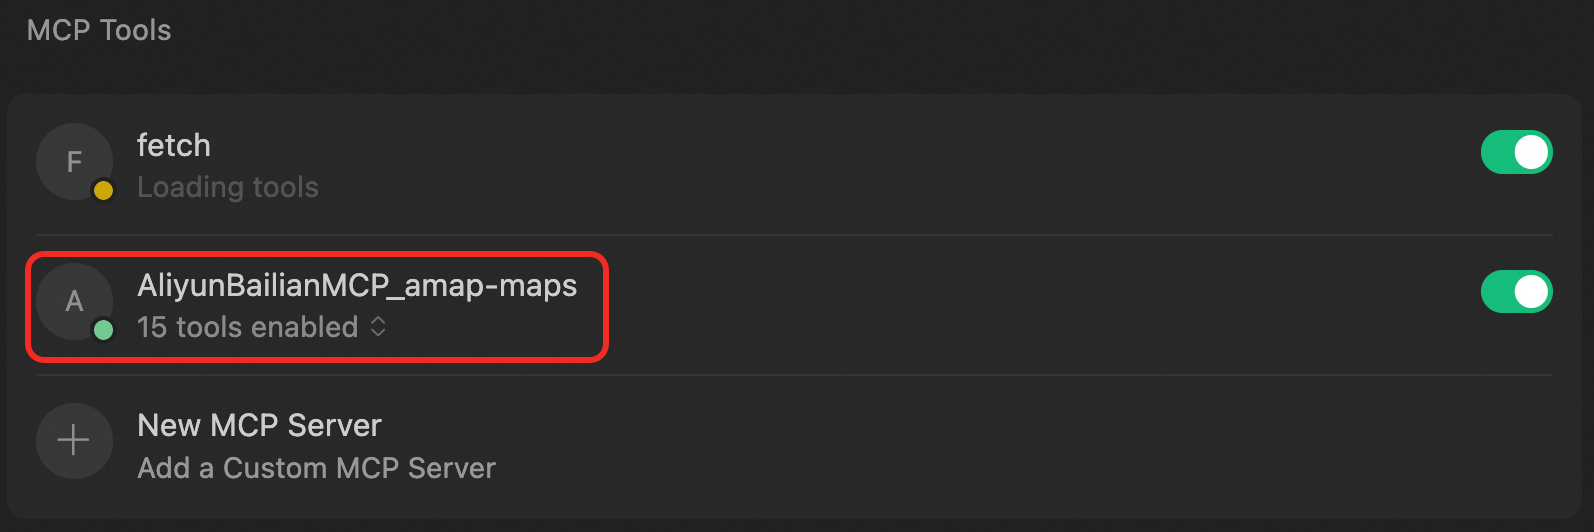Image resolution: width=1594 pixels, height=532 pixels.
Task: Click the red outline around the amap-maps entry
Action: (316, 254)
